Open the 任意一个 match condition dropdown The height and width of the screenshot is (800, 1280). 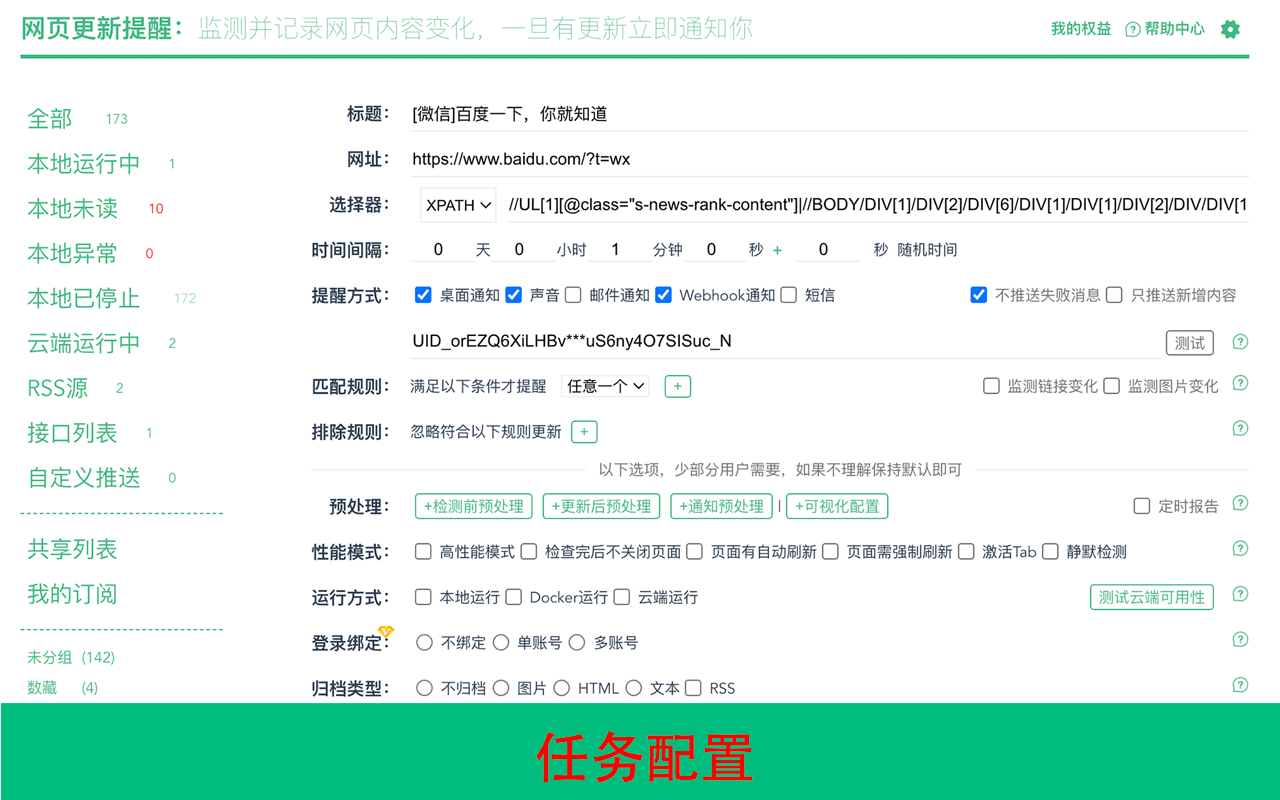click(x=604, y=385)
